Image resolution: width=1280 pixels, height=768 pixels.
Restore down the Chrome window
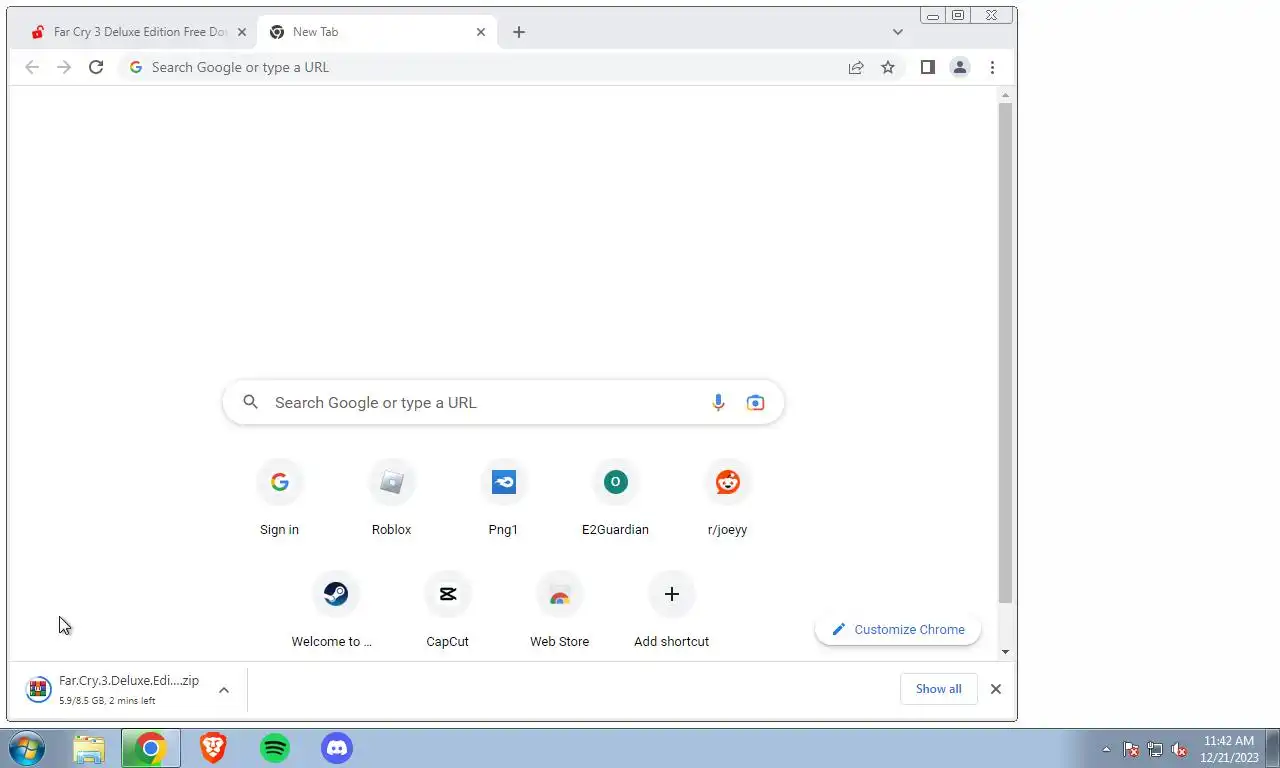(958, 15)
